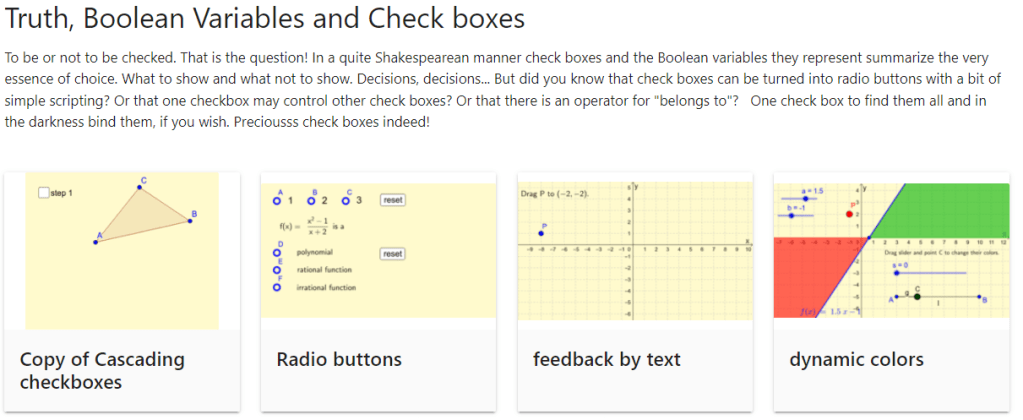
Task: Select radio button B labeled 2
Action: point(312,200)
